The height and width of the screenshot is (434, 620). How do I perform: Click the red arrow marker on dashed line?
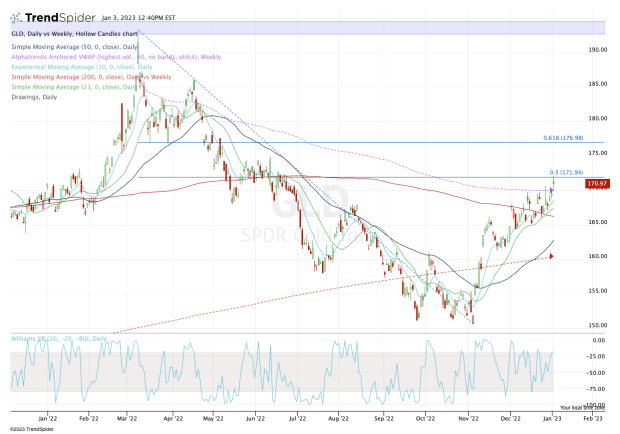point(551,256)
